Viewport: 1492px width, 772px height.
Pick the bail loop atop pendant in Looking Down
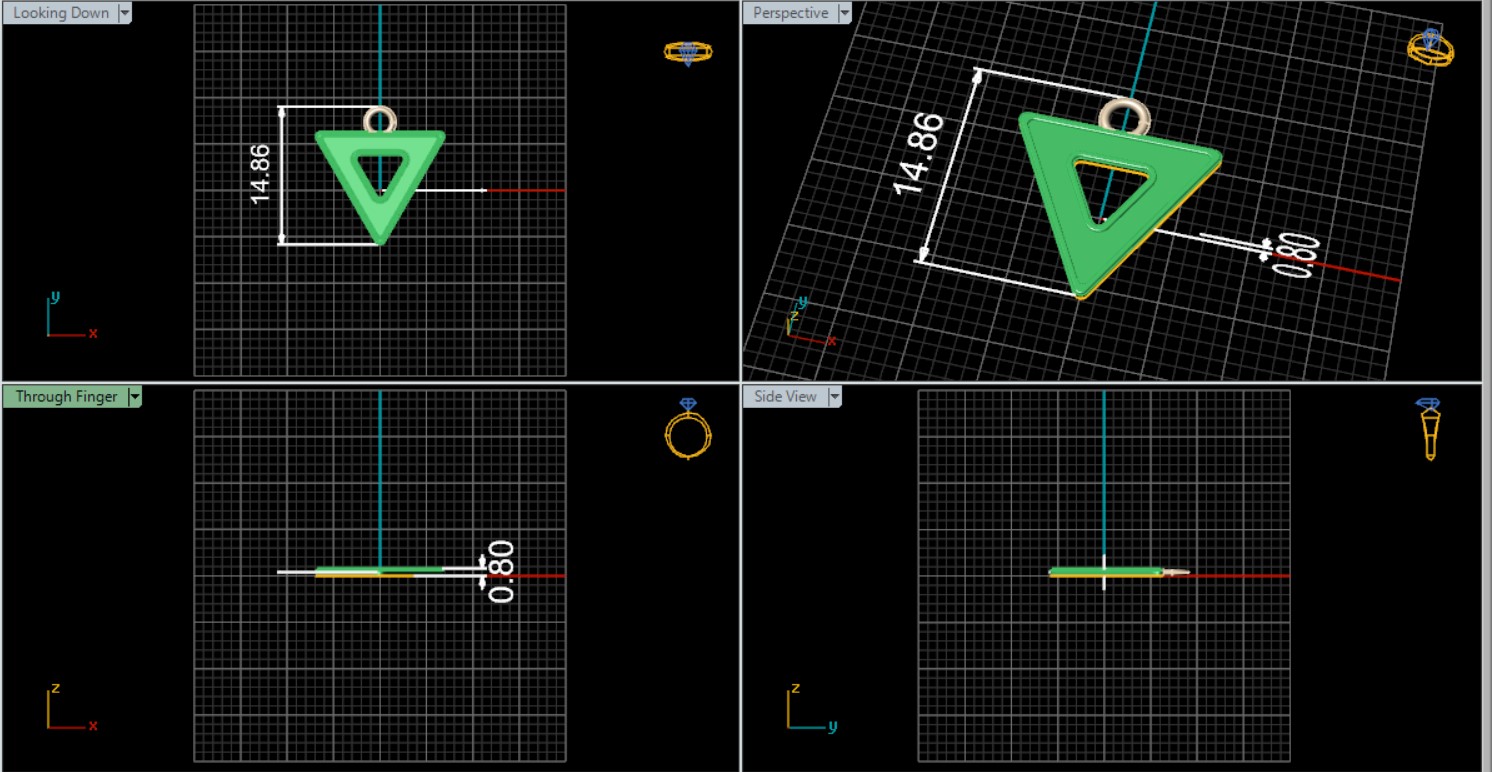pyautogui.click(x=380, y=118)
